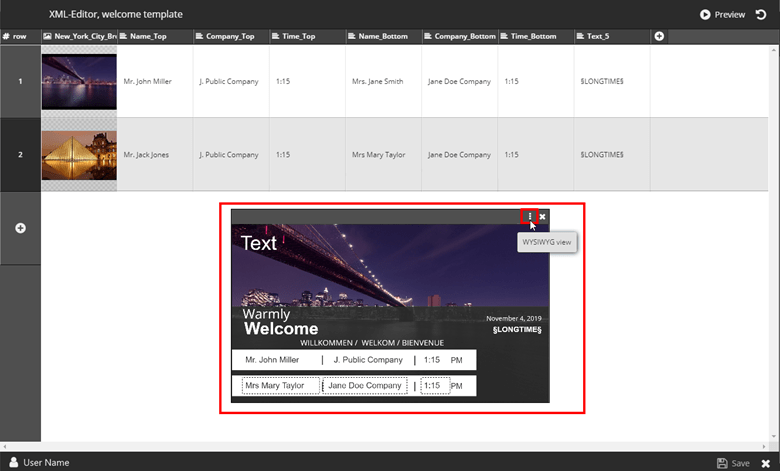Click the vertical scrollbar down arrow
The height and width of the screenshot is (471, 780).
point(774,437)
